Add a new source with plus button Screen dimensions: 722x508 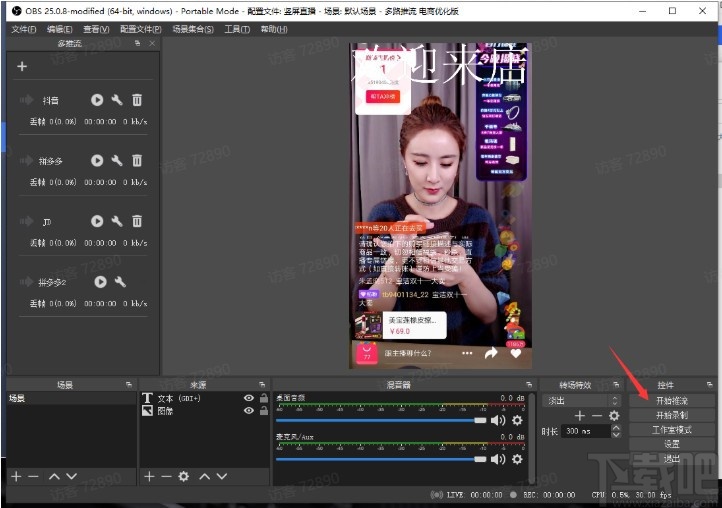(x=149, y=476)
